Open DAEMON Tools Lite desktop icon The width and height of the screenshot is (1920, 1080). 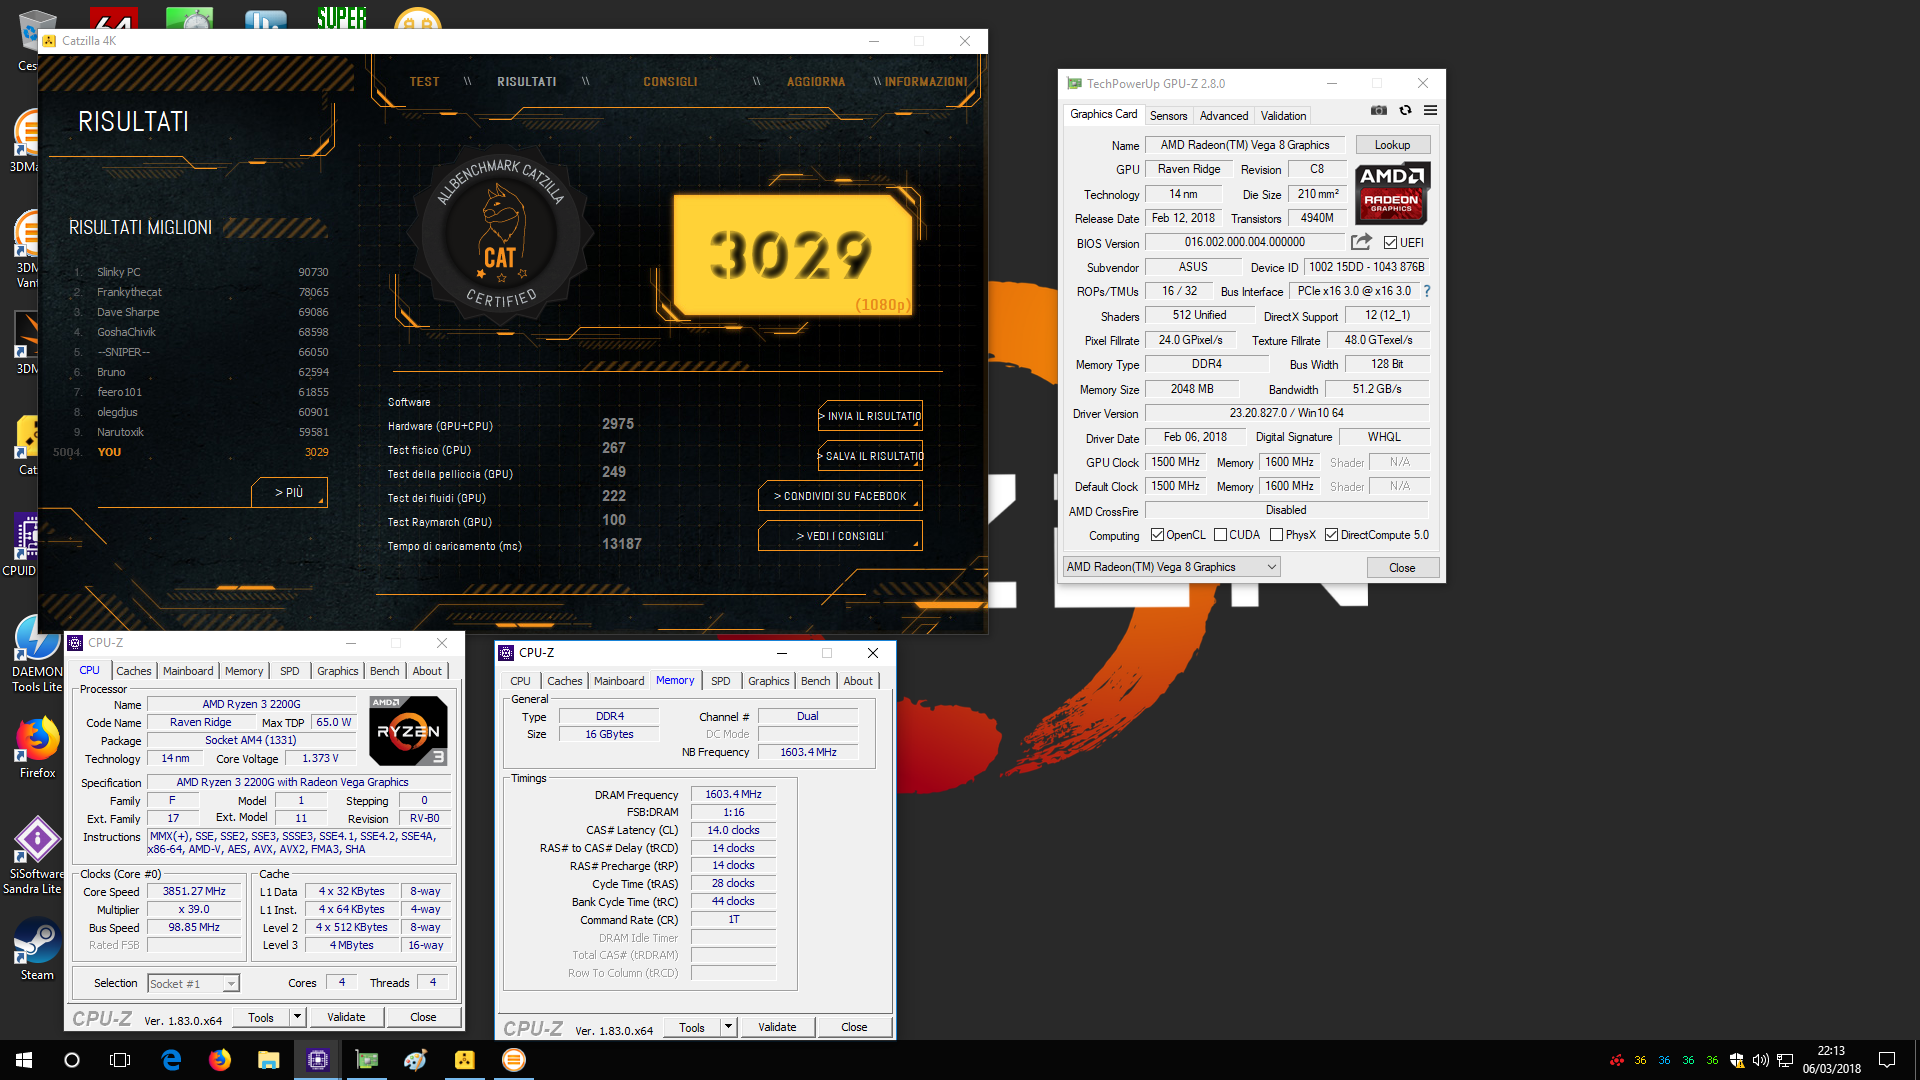coord(37,653)
